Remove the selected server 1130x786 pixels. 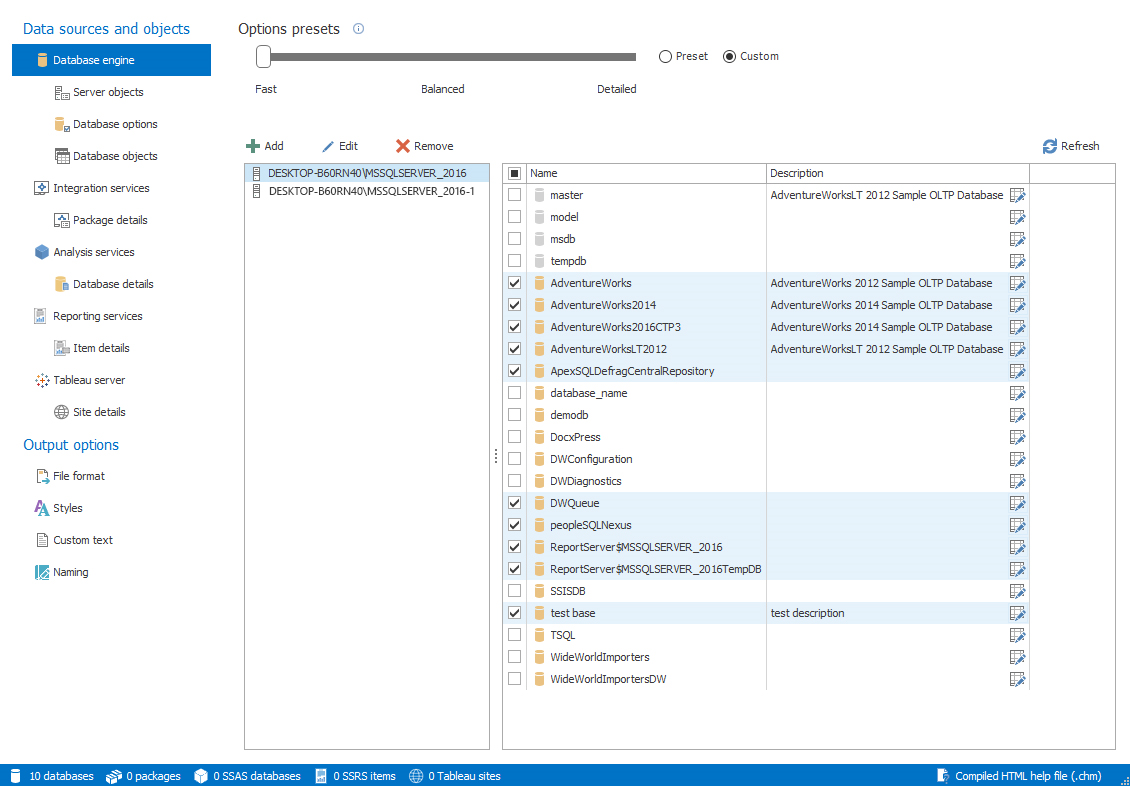point(424,146)
